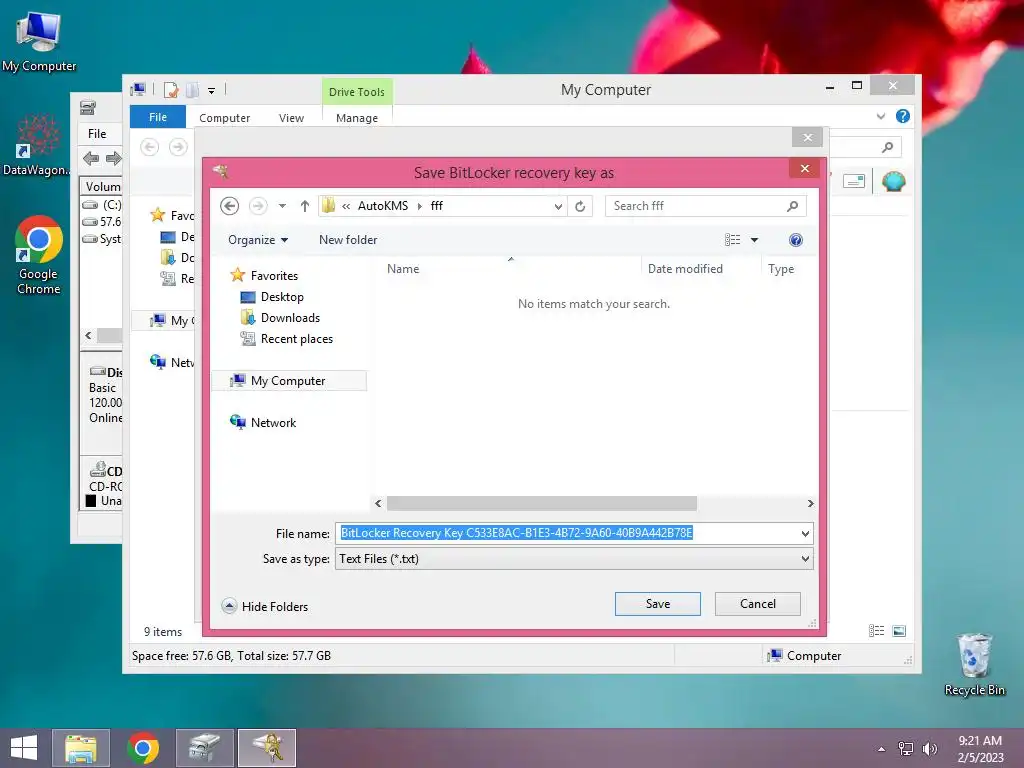This screenshot has height=768, width=1024.
Task: Open the network tray icon
Action: [906, 748]
